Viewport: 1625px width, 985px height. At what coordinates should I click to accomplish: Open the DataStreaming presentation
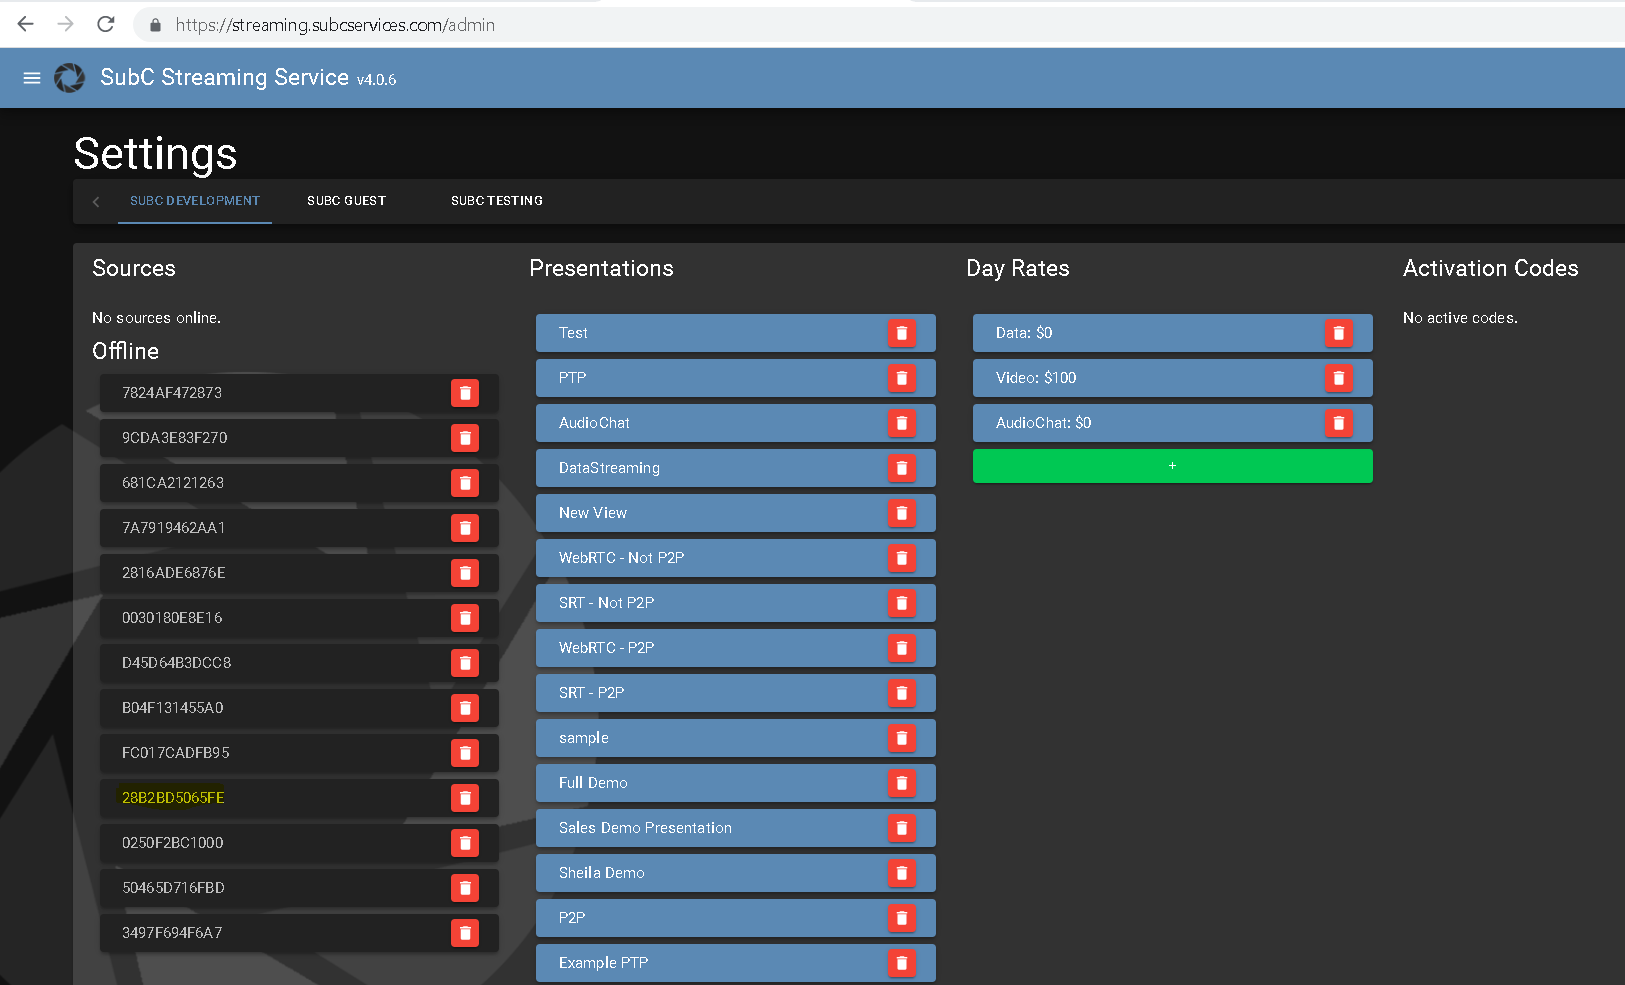click(700, 468)
